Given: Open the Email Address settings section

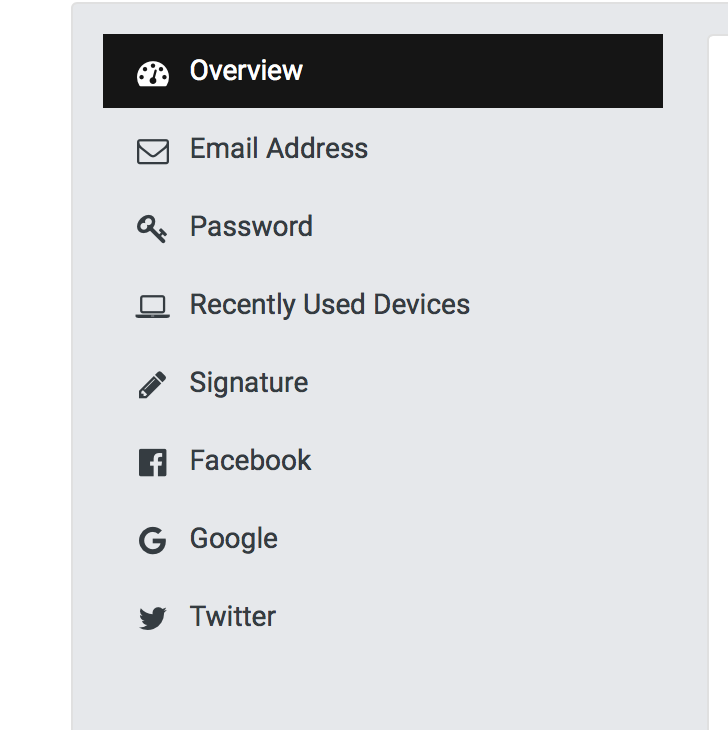Looking at the screenshot, I should point(279,149).
